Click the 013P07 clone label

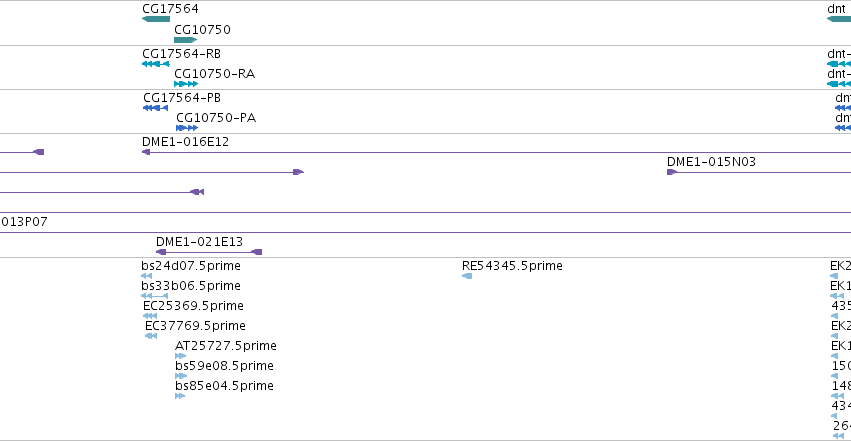click(24, 222)
